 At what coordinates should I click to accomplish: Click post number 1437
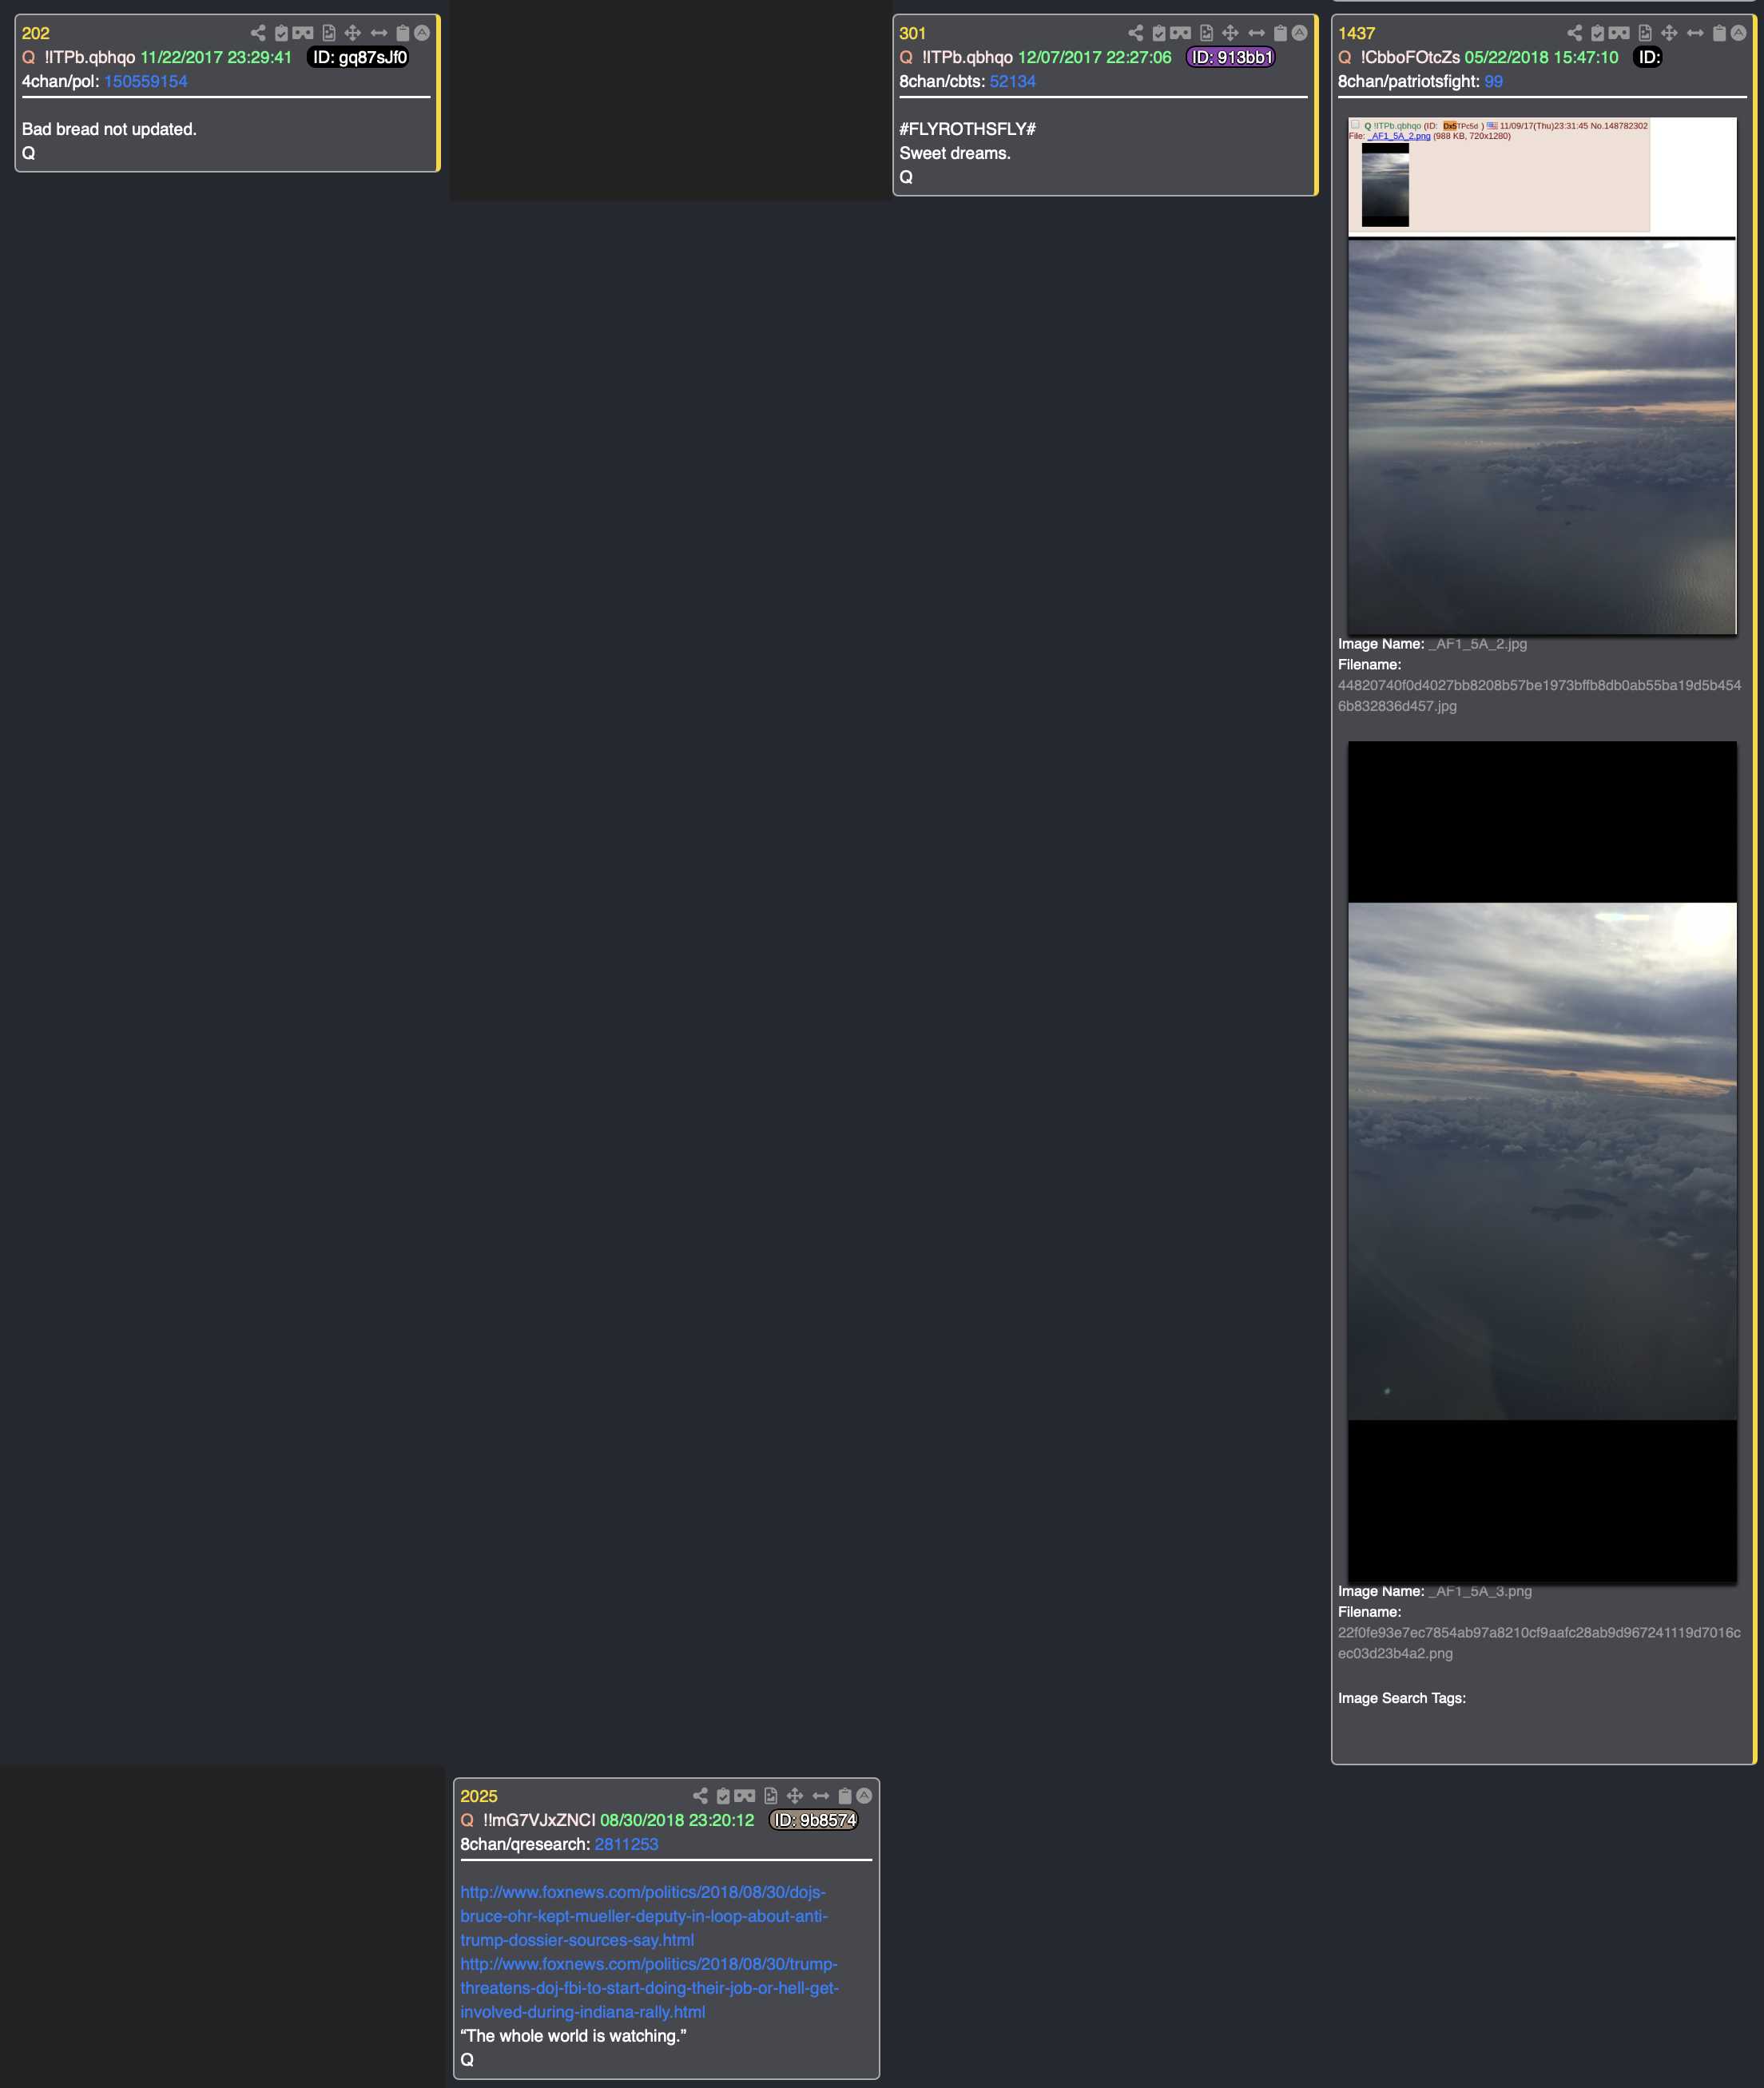[1356, 33]
